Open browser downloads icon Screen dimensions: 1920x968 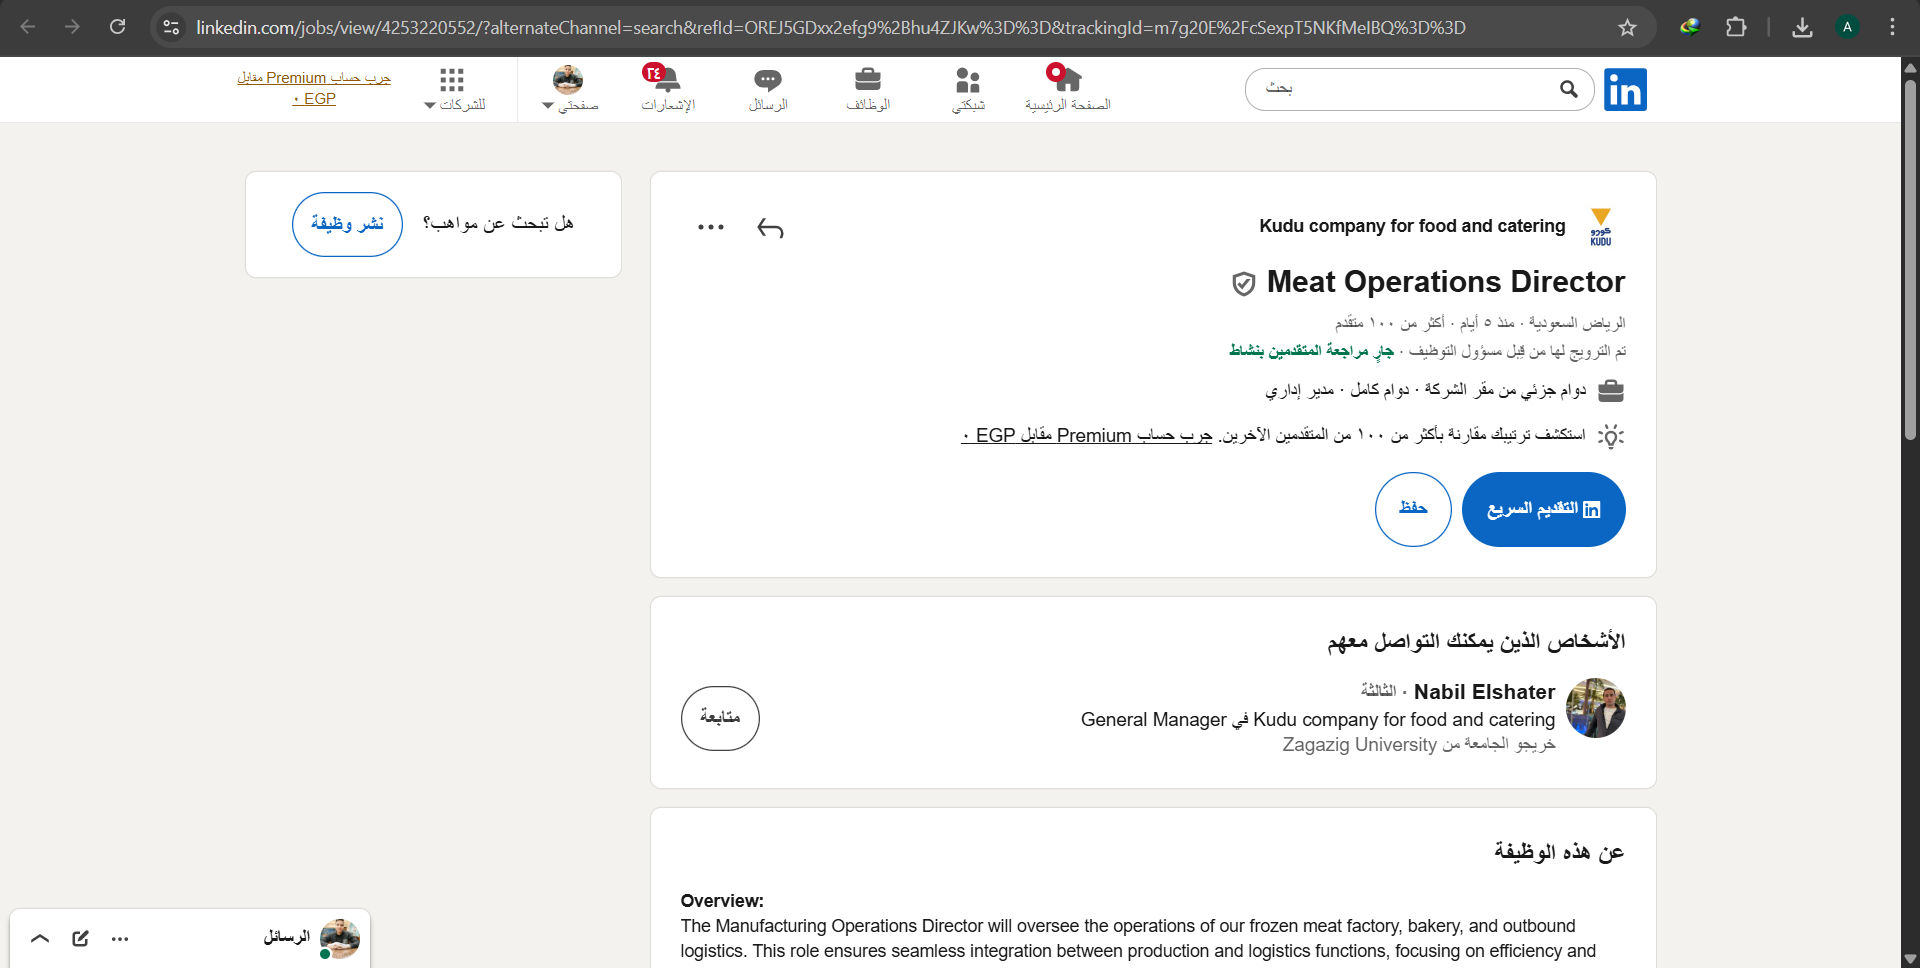(x=1802, y=27)
